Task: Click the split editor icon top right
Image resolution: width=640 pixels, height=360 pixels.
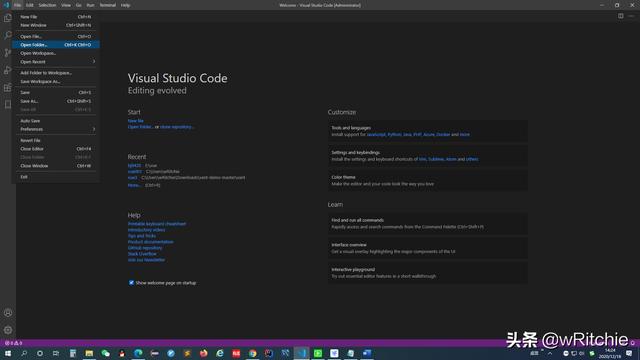Action: coord(620,16)
